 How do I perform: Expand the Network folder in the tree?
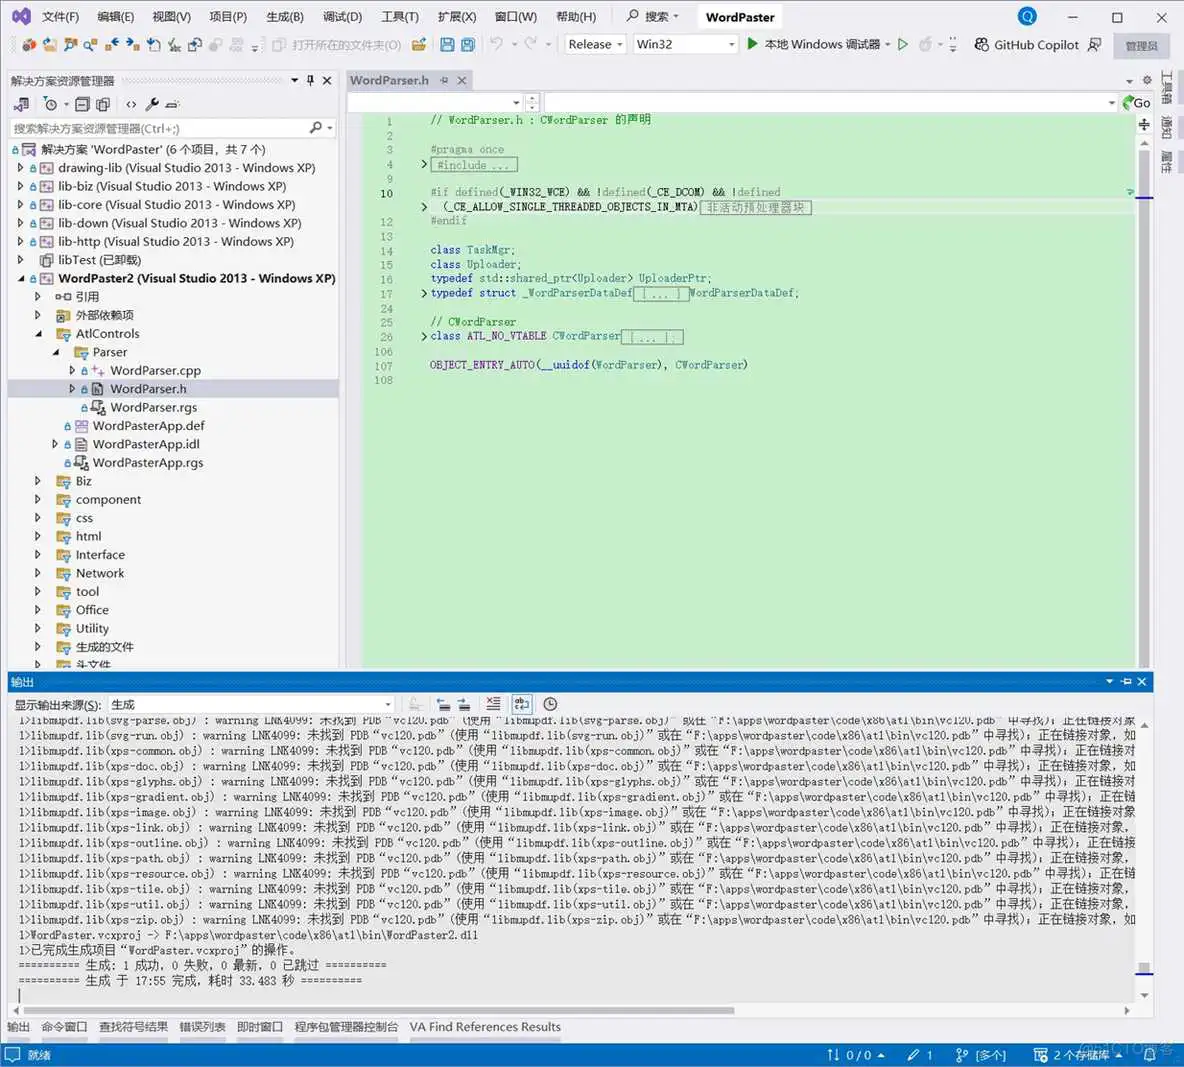point(38,573)
